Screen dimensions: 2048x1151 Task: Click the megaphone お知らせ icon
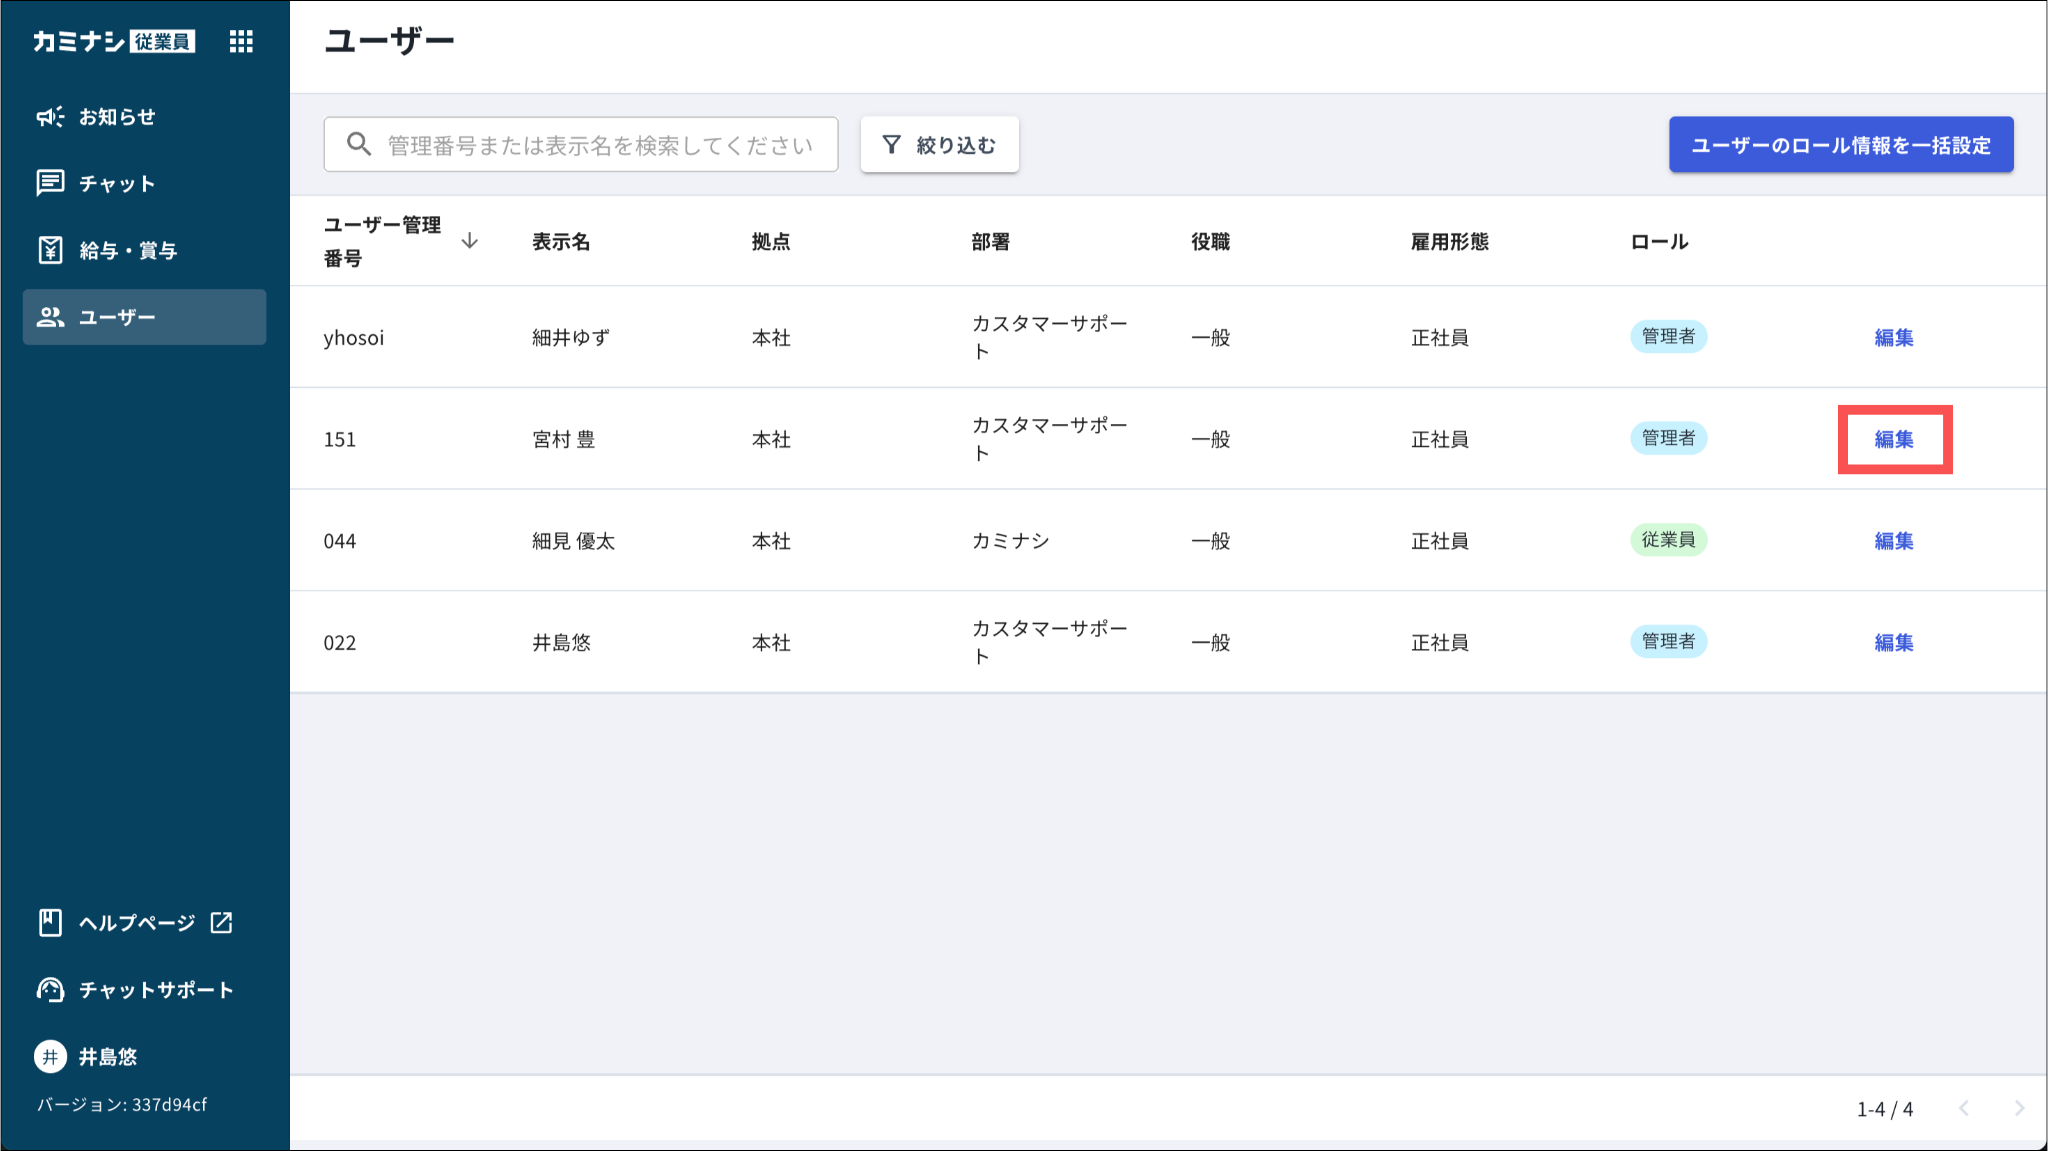[50, 117]
